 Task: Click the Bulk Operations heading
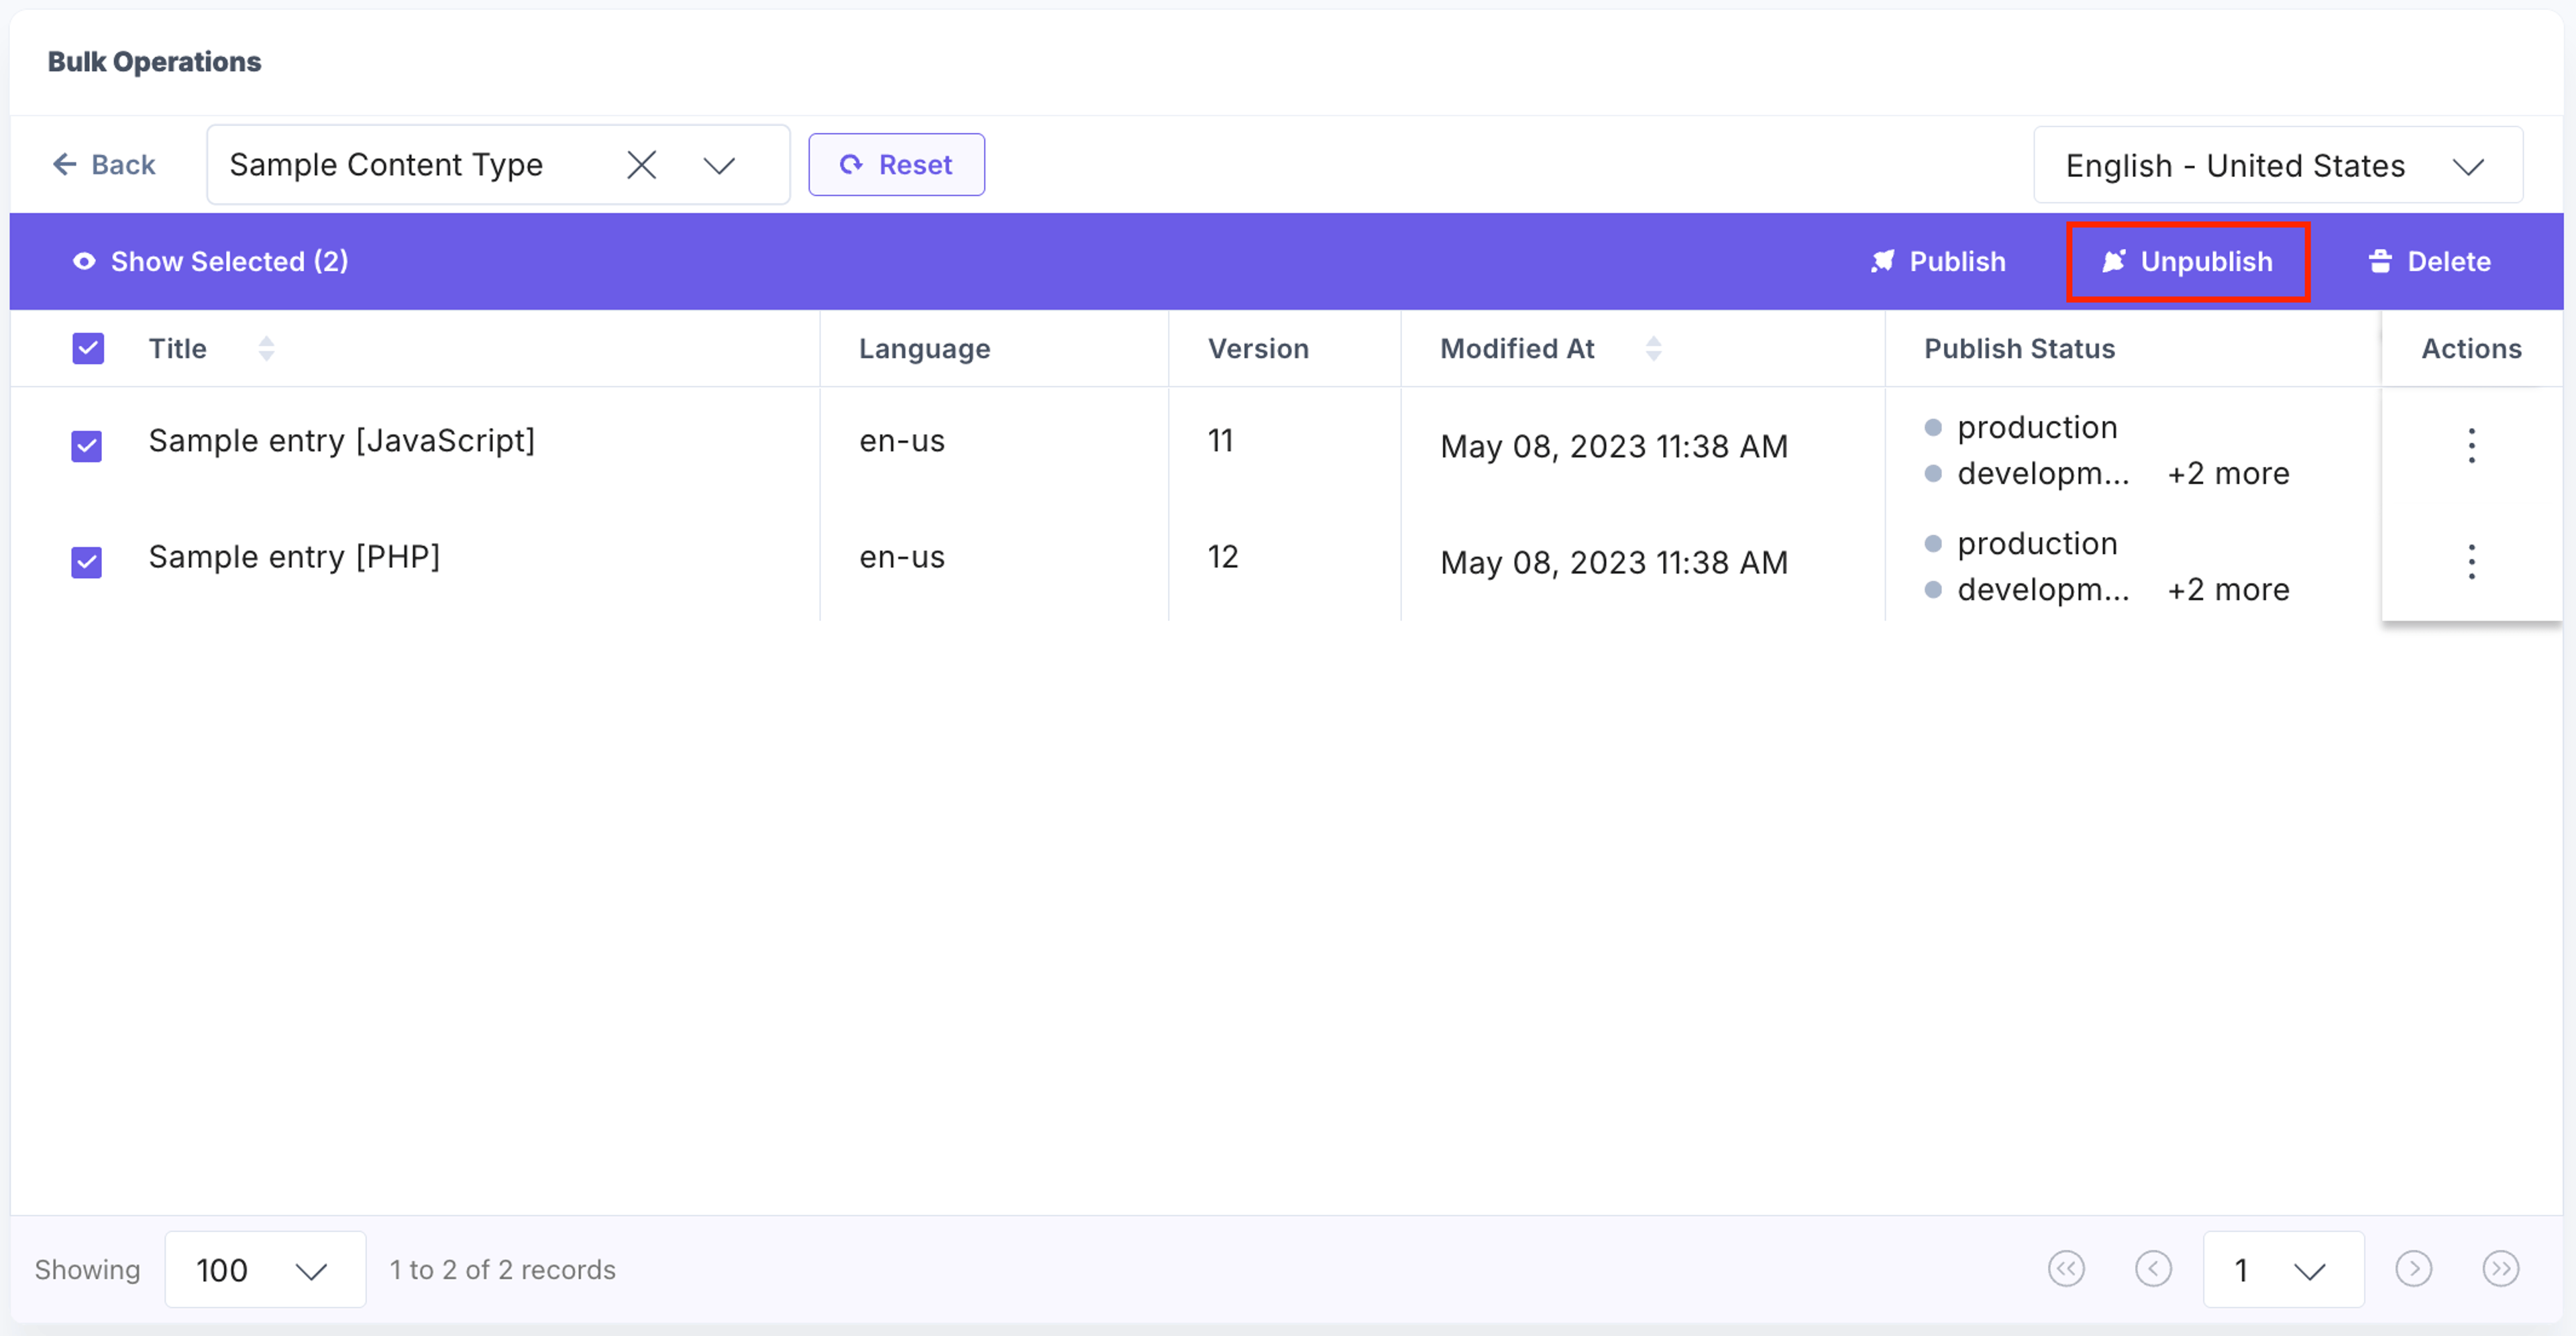154,62
